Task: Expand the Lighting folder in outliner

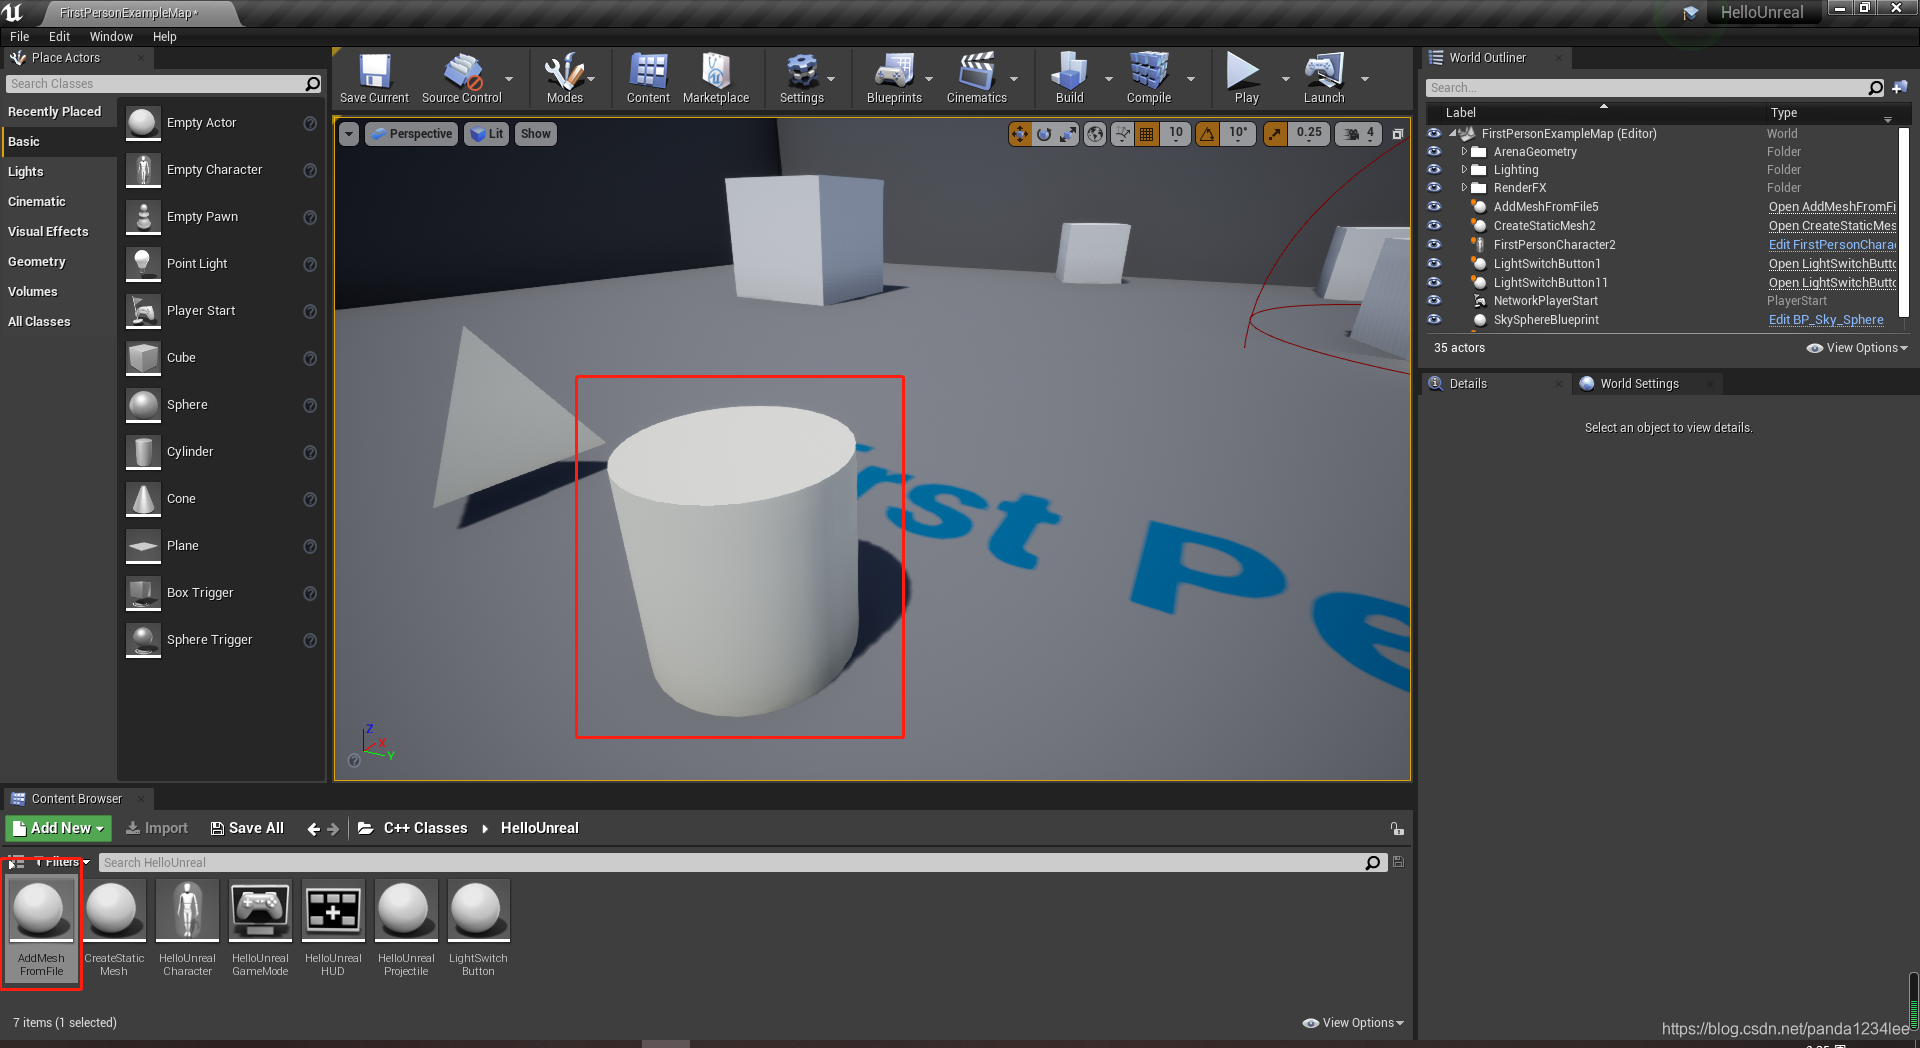Action: click(1464, 170)
